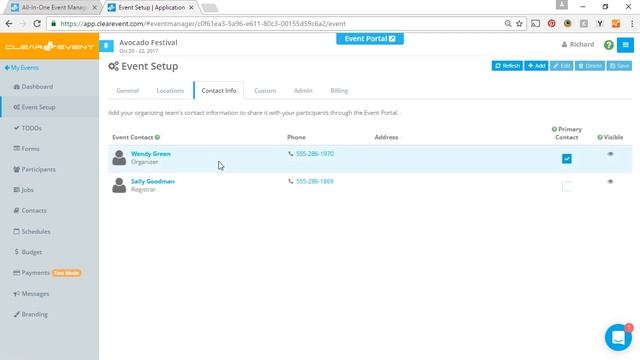The image size is (640, 360).
Task: Click the Delete button
Action: (x=590, y=66)
